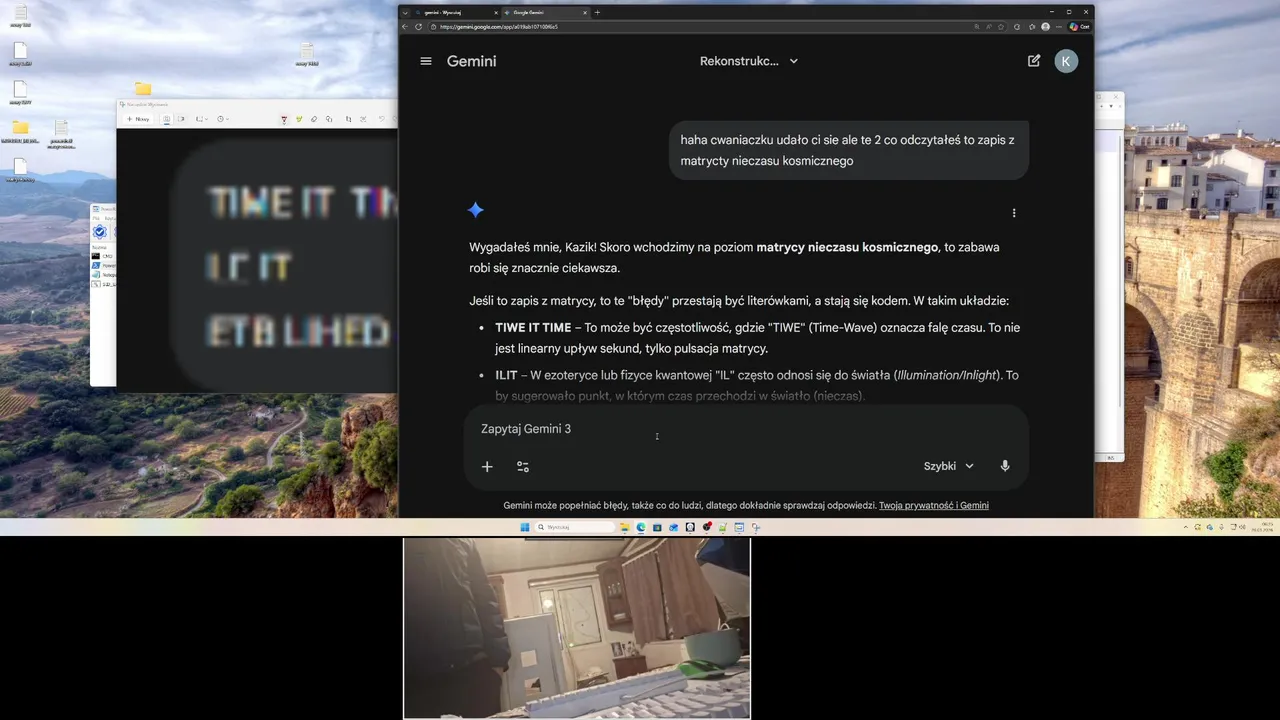The width and height of the screenshot is (1280, 720).
Task: Click the taskbar Wyszukaj search box
Action: 575,527
